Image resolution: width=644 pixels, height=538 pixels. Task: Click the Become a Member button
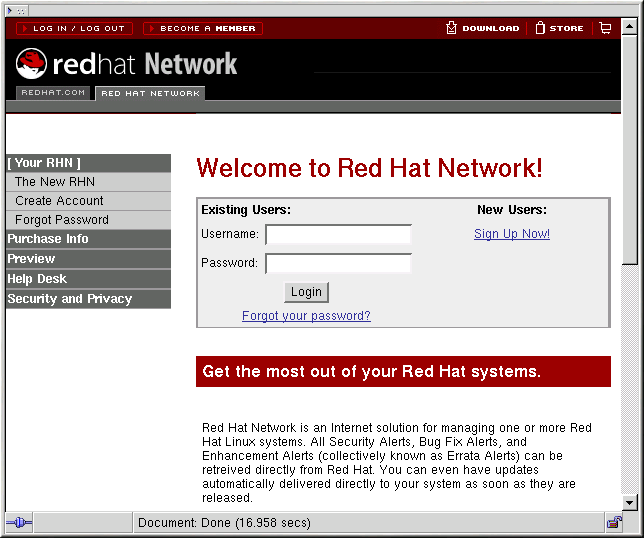tap(203, 28)
